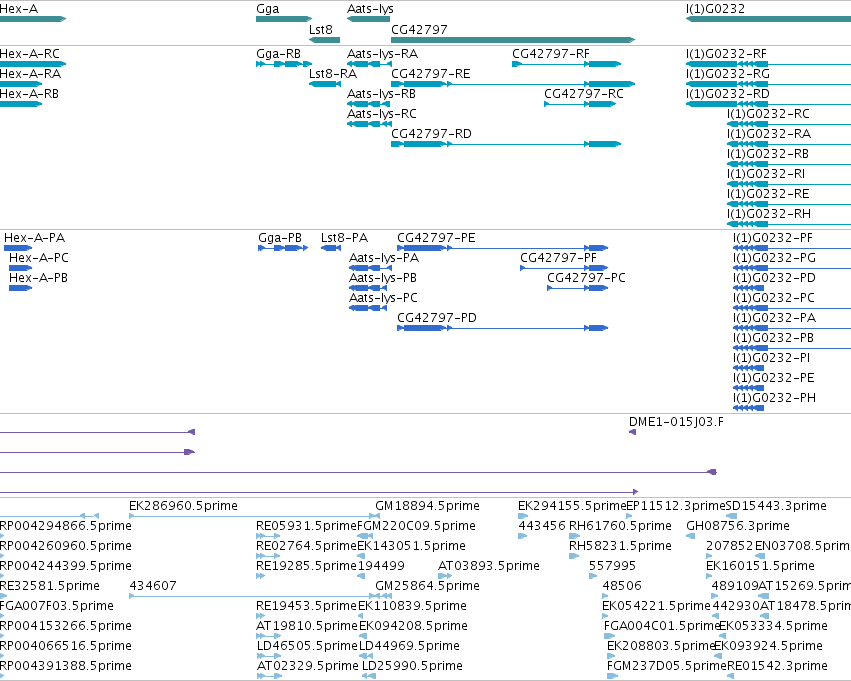Select EST RH58231.5prime

coord(574,556)
